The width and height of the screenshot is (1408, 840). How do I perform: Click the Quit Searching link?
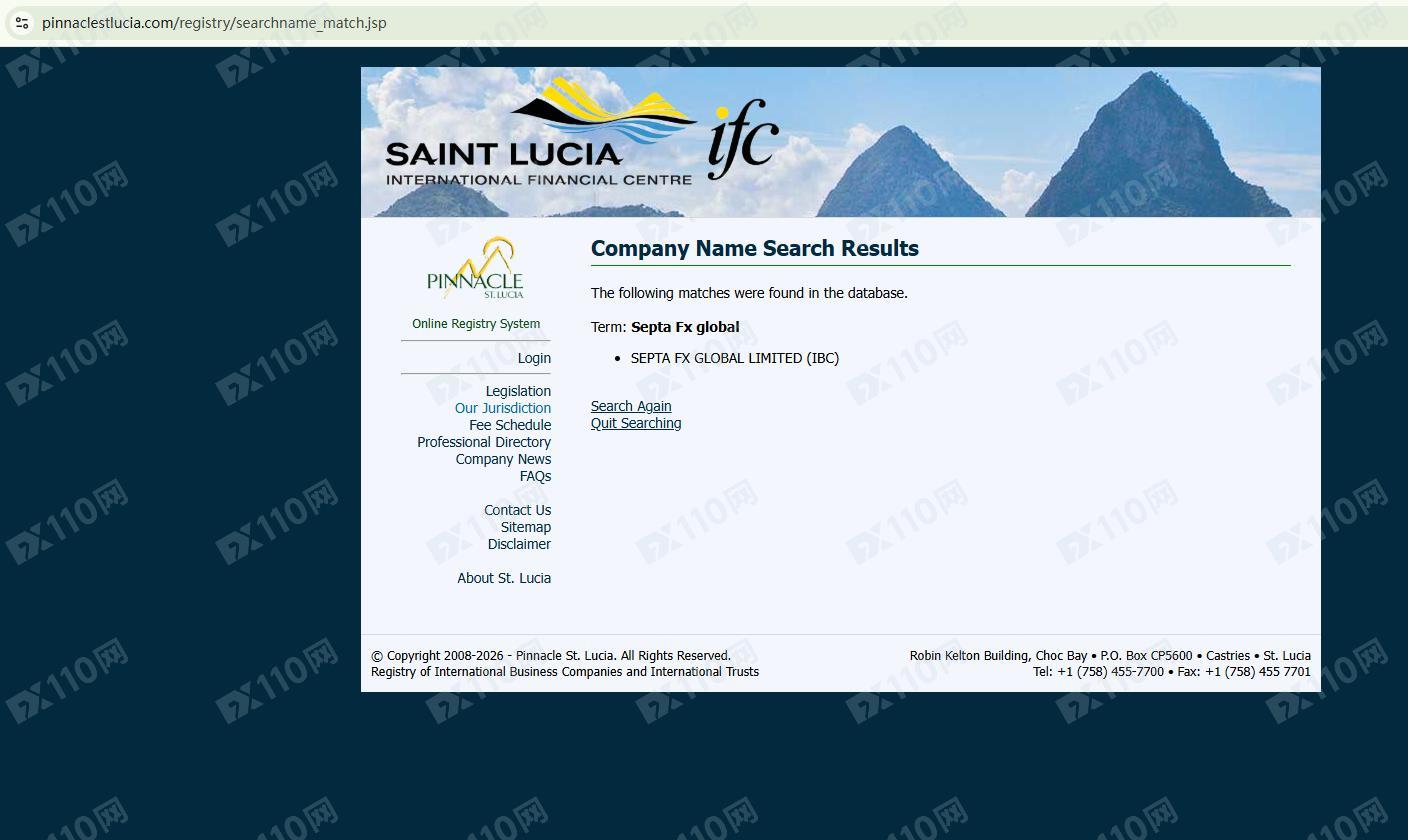636,423
